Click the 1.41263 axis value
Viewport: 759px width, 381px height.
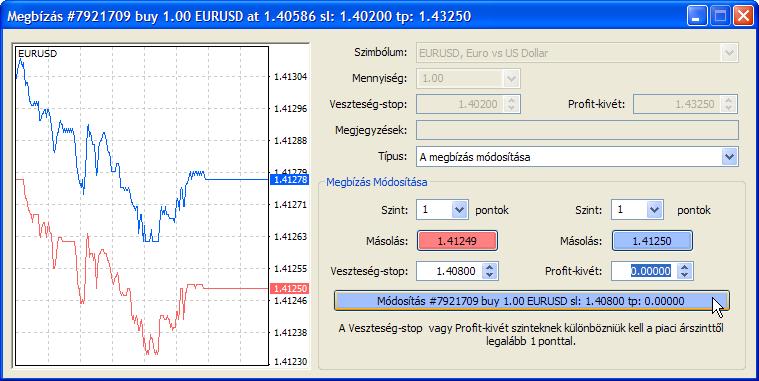[x=290, y=237]
